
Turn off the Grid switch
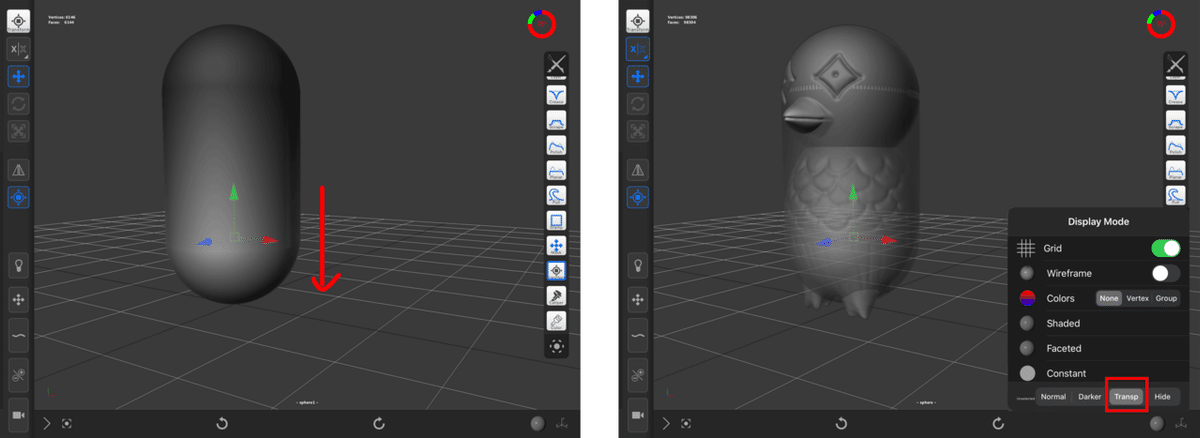point(1165,248)
